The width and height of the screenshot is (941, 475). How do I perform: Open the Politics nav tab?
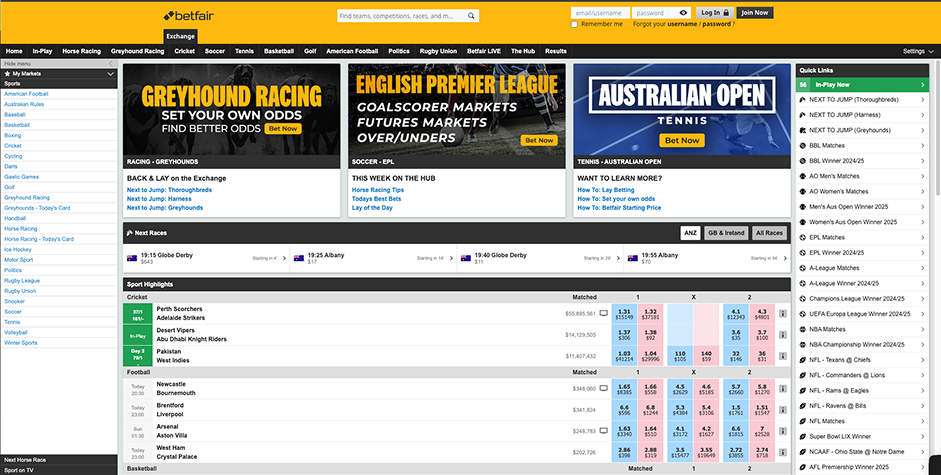point(398,52)
